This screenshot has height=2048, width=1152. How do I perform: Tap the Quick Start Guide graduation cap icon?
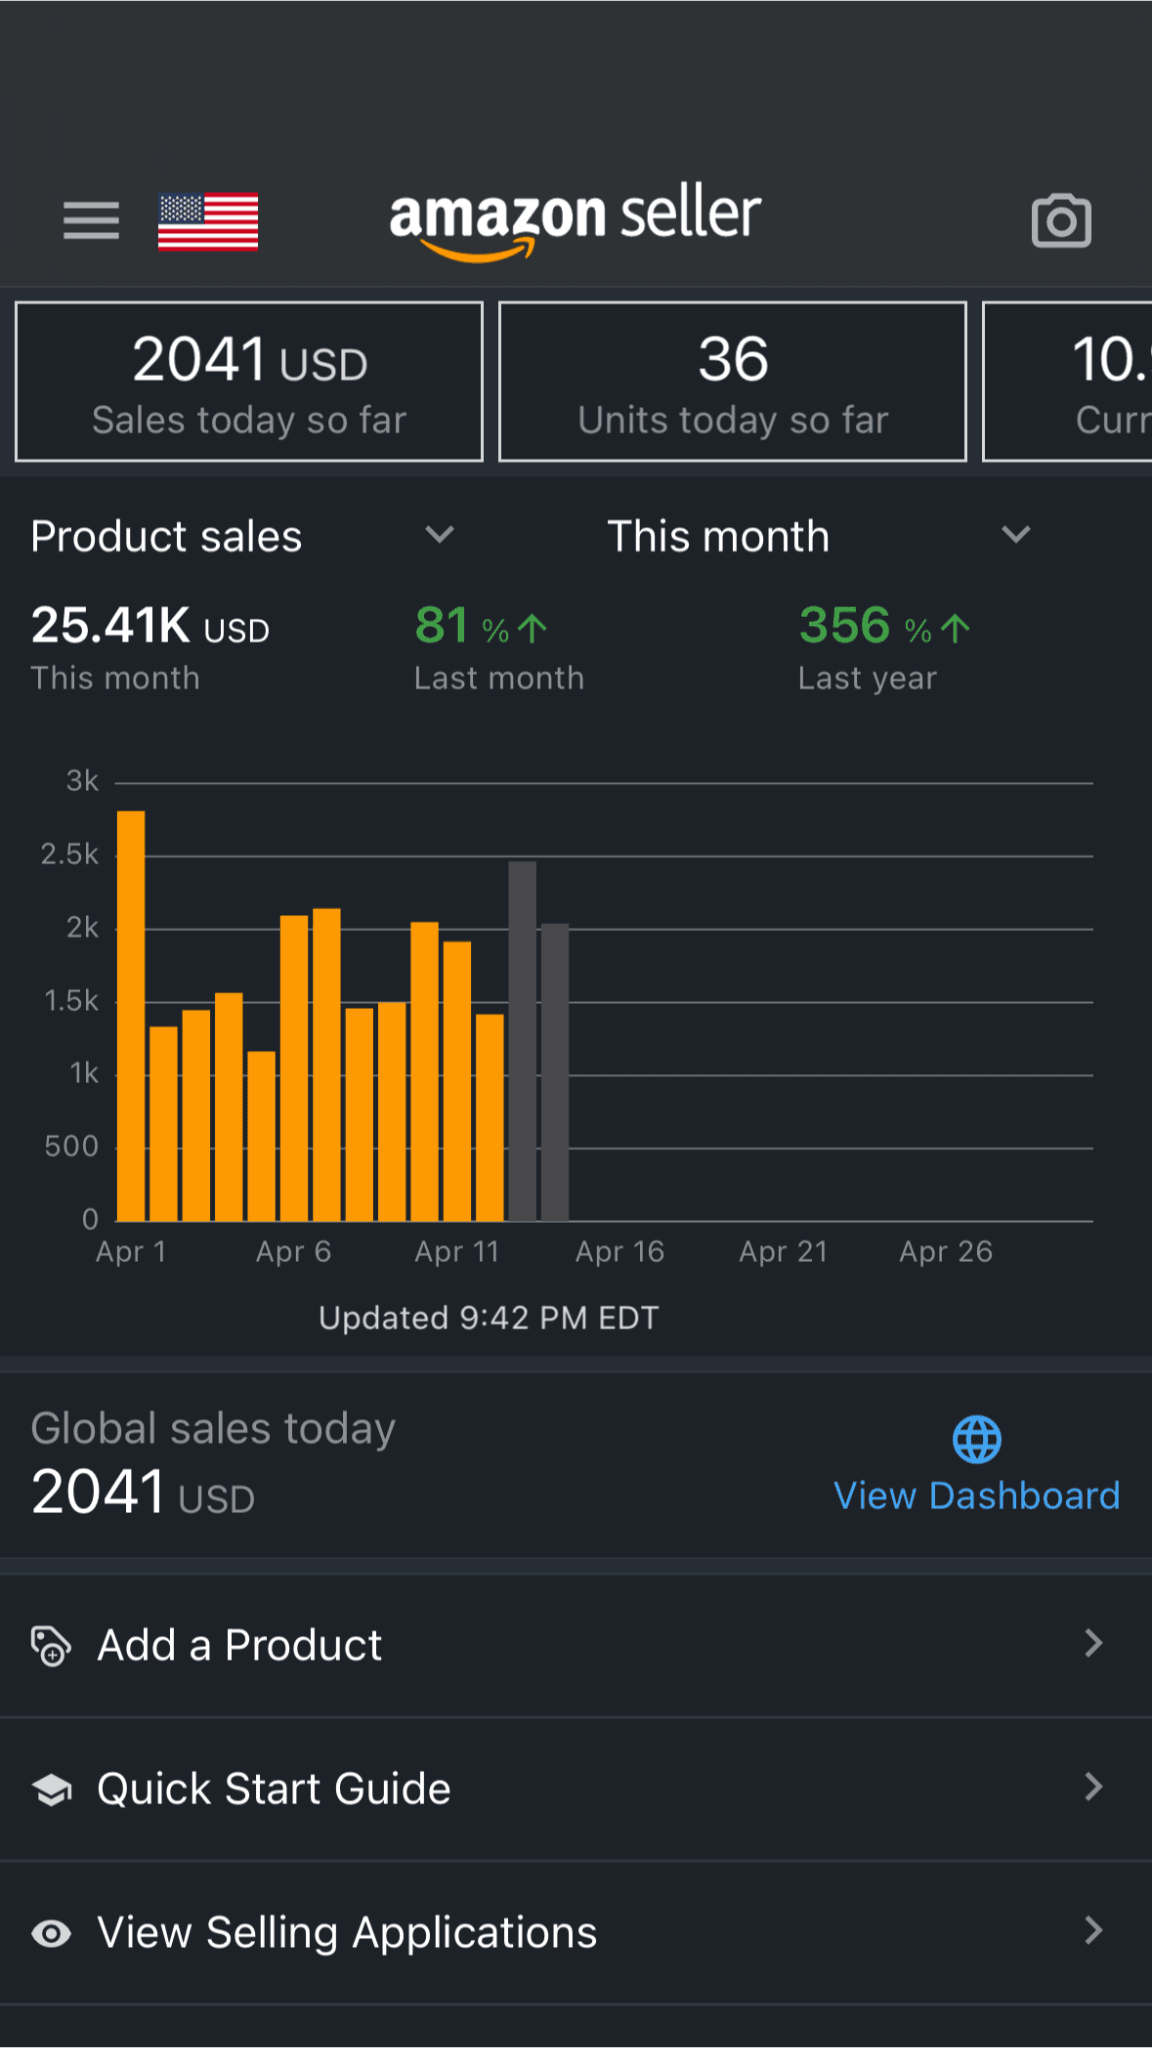(51, 1789)
